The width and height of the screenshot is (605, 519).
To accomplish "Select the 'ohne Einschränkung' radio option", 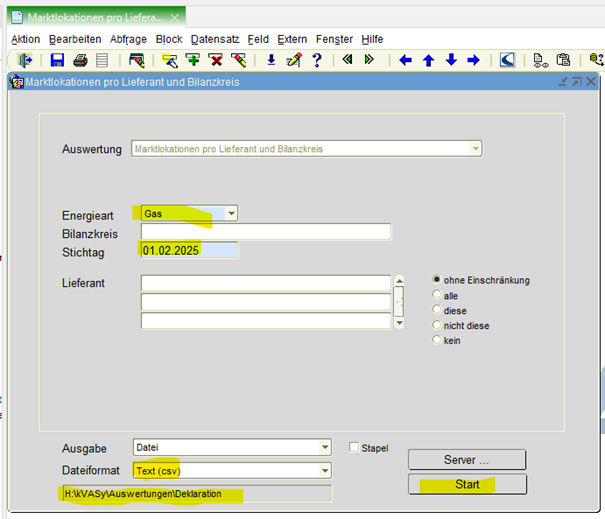I will pos(436,279).
